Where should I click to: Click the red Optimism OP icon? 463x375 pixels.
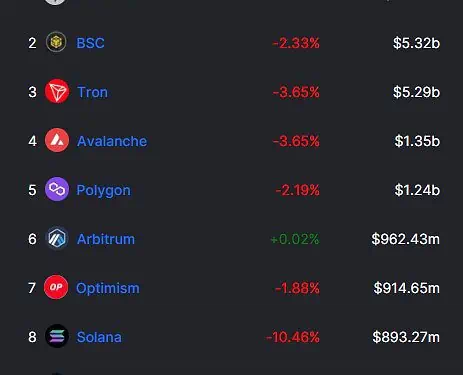coord(56,287)
